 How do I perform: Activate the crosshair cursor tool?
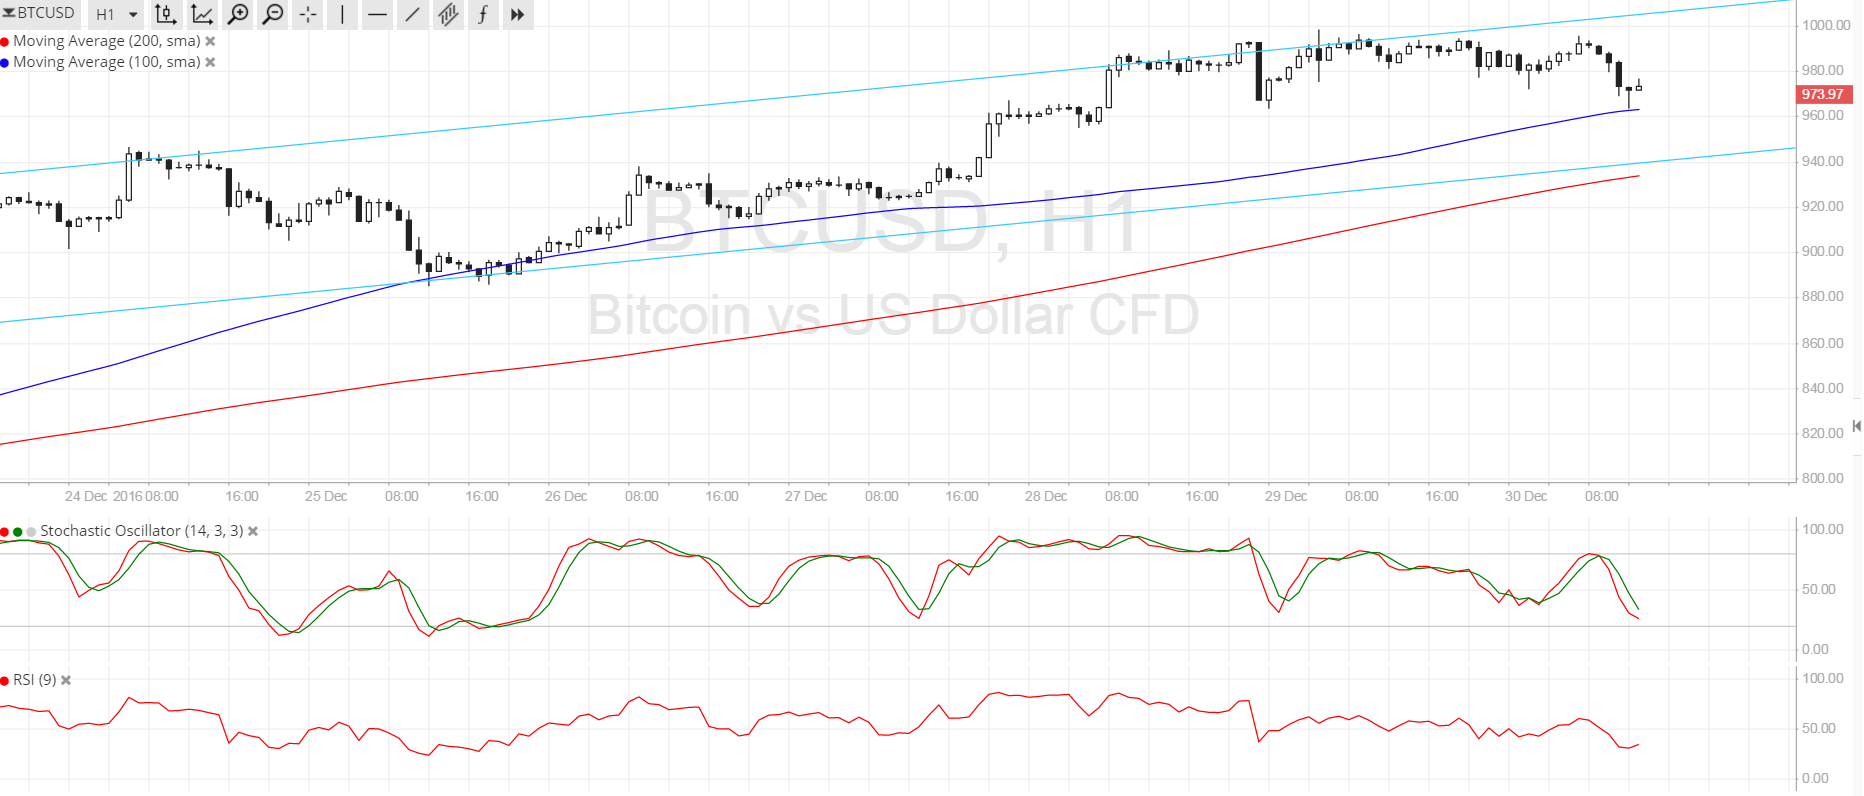[308, 14]
